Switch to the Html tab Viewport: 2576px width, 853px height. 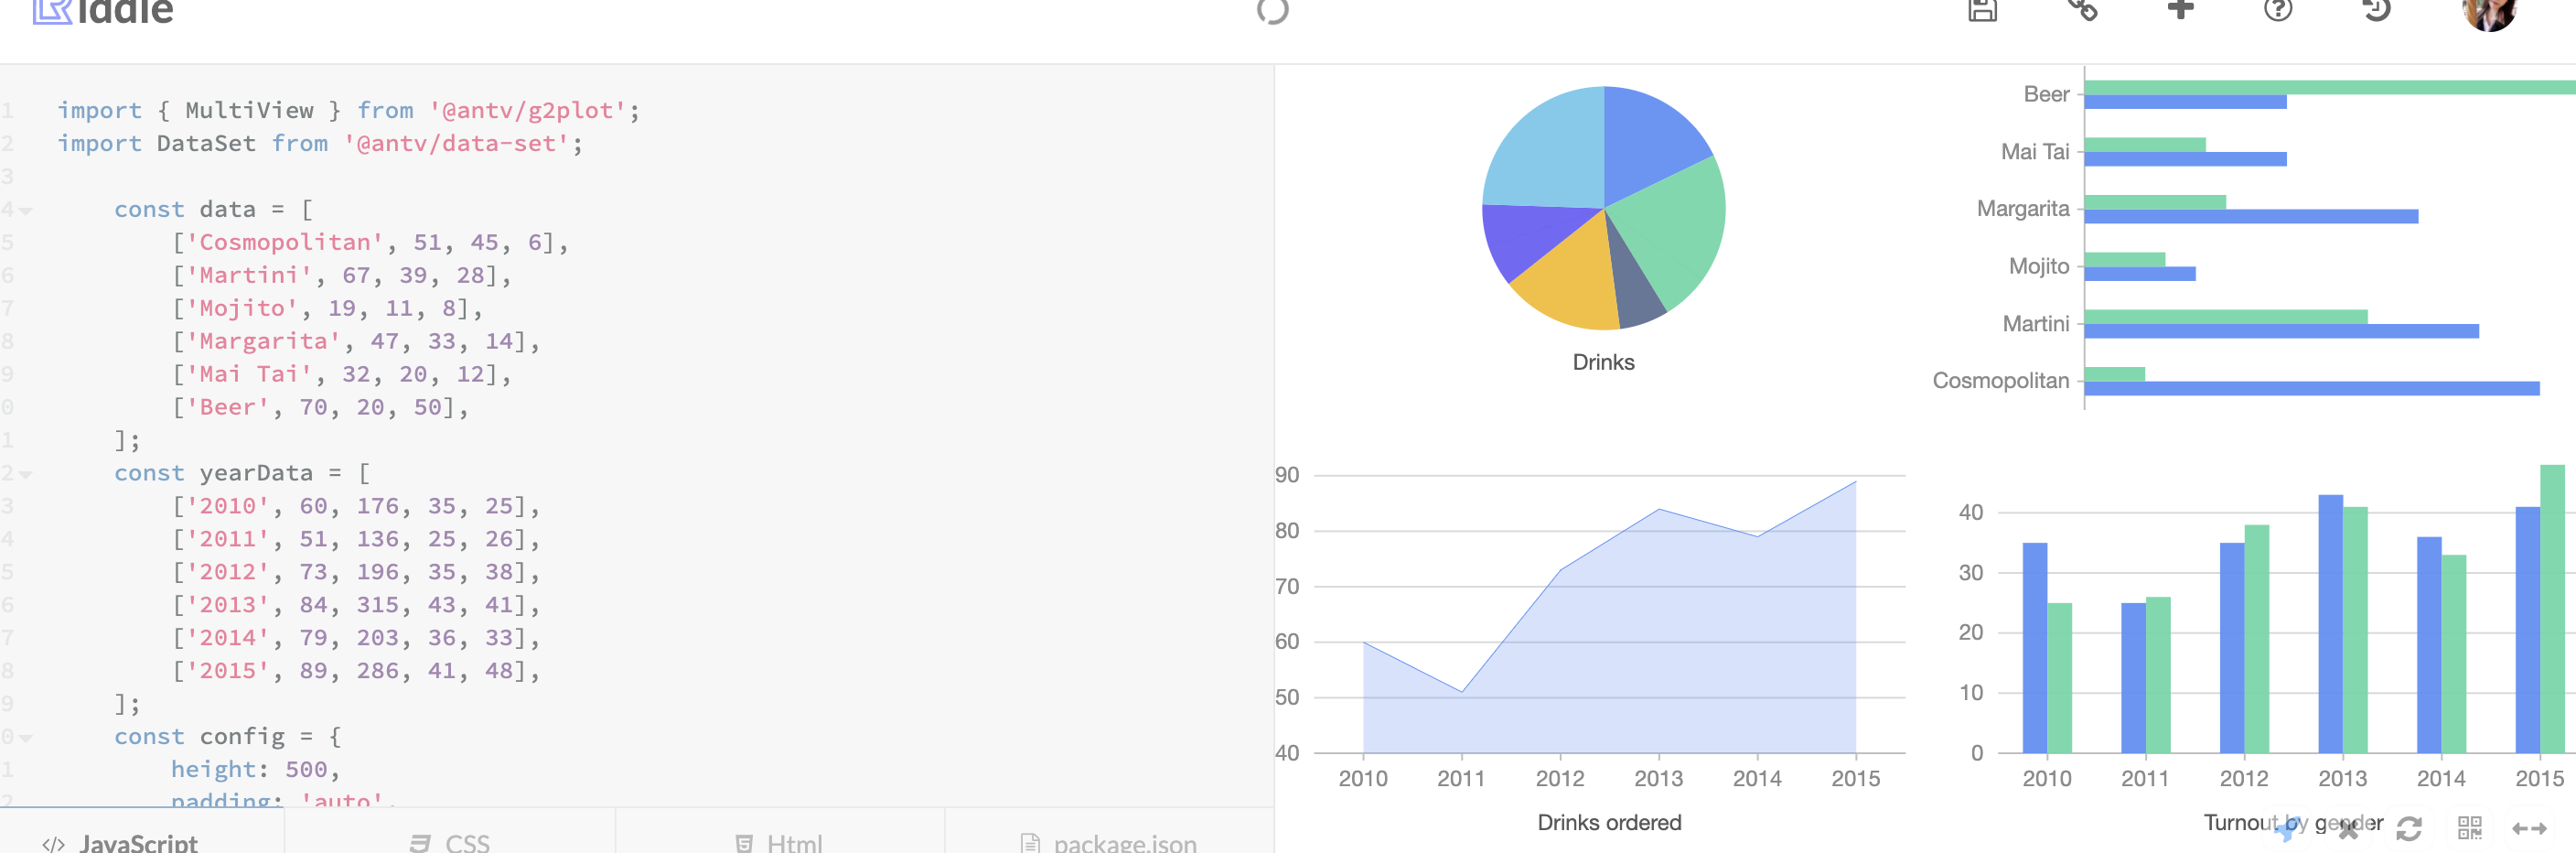tap(780, 830)
